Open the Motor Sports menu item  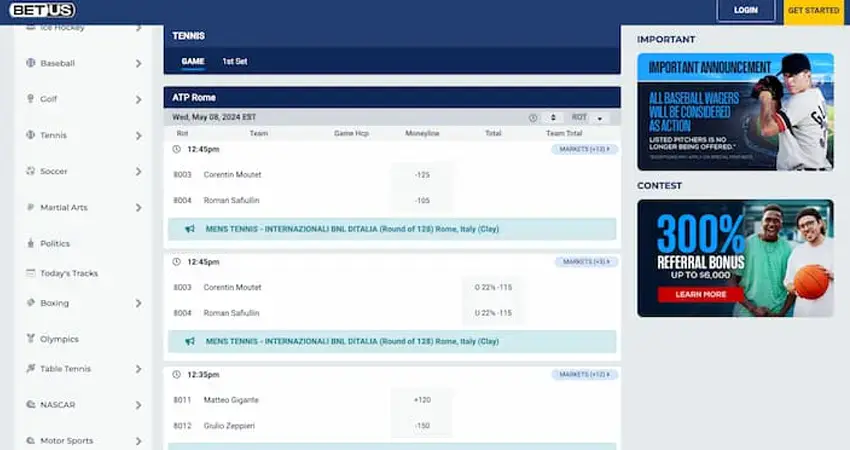pos(67,440)
